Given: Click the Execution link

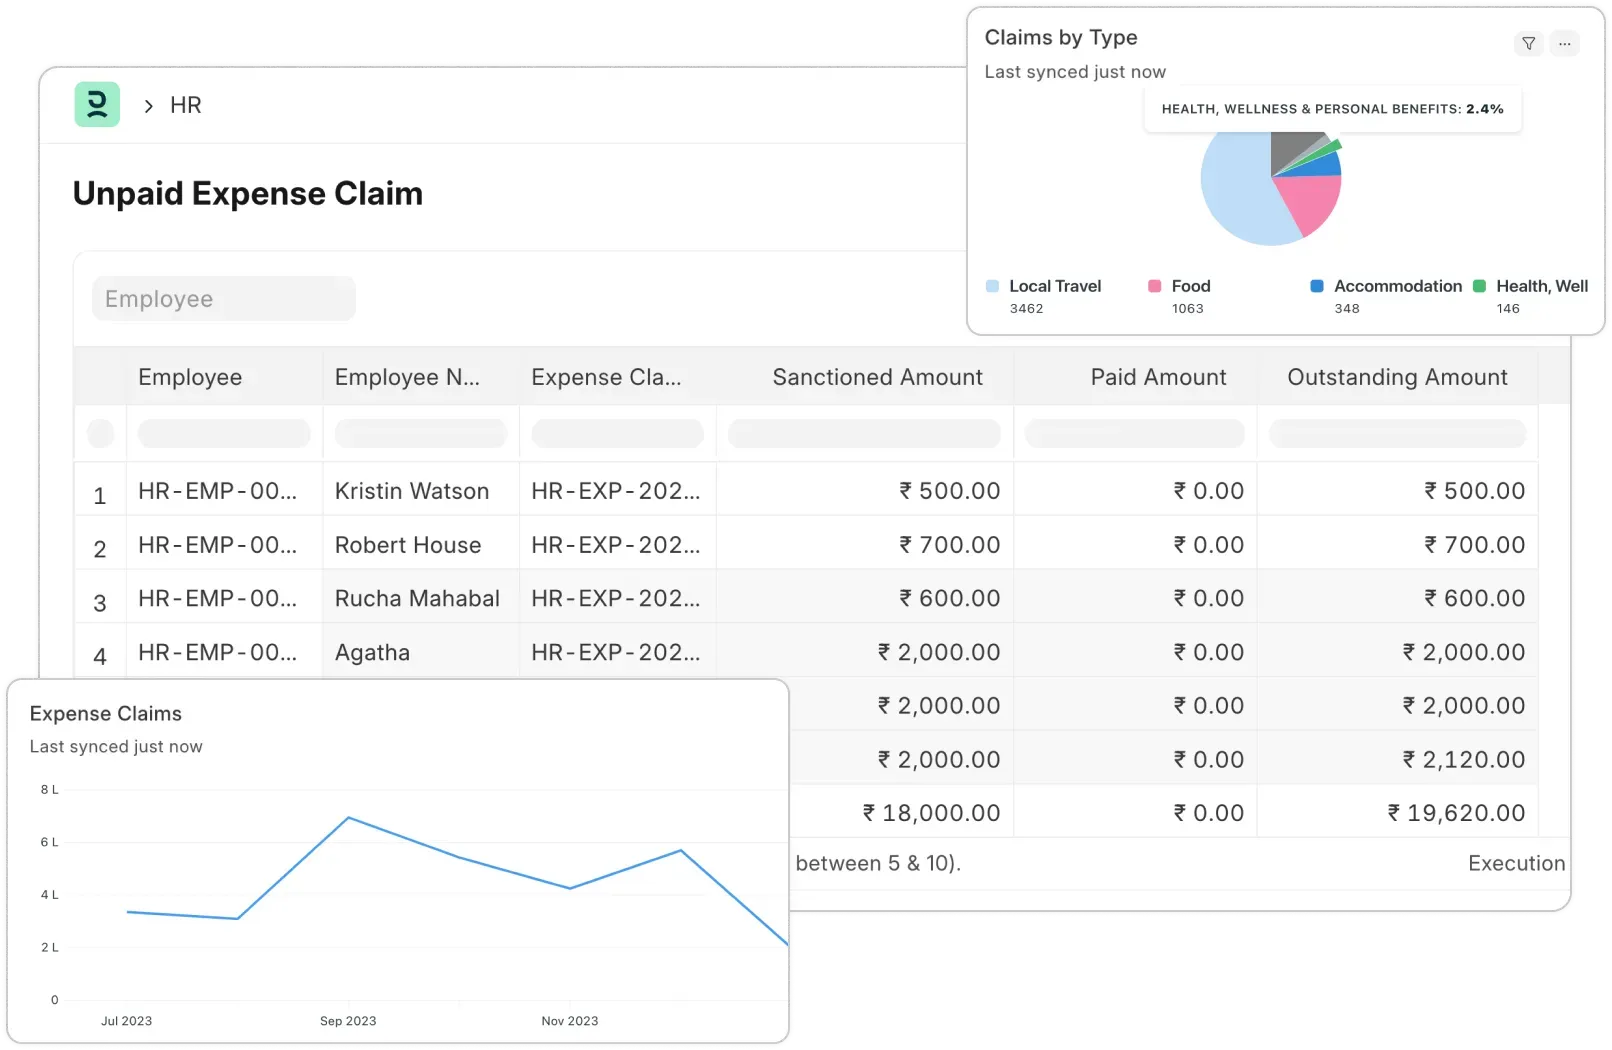Looking at the screenshot, I should (1516, 862).
